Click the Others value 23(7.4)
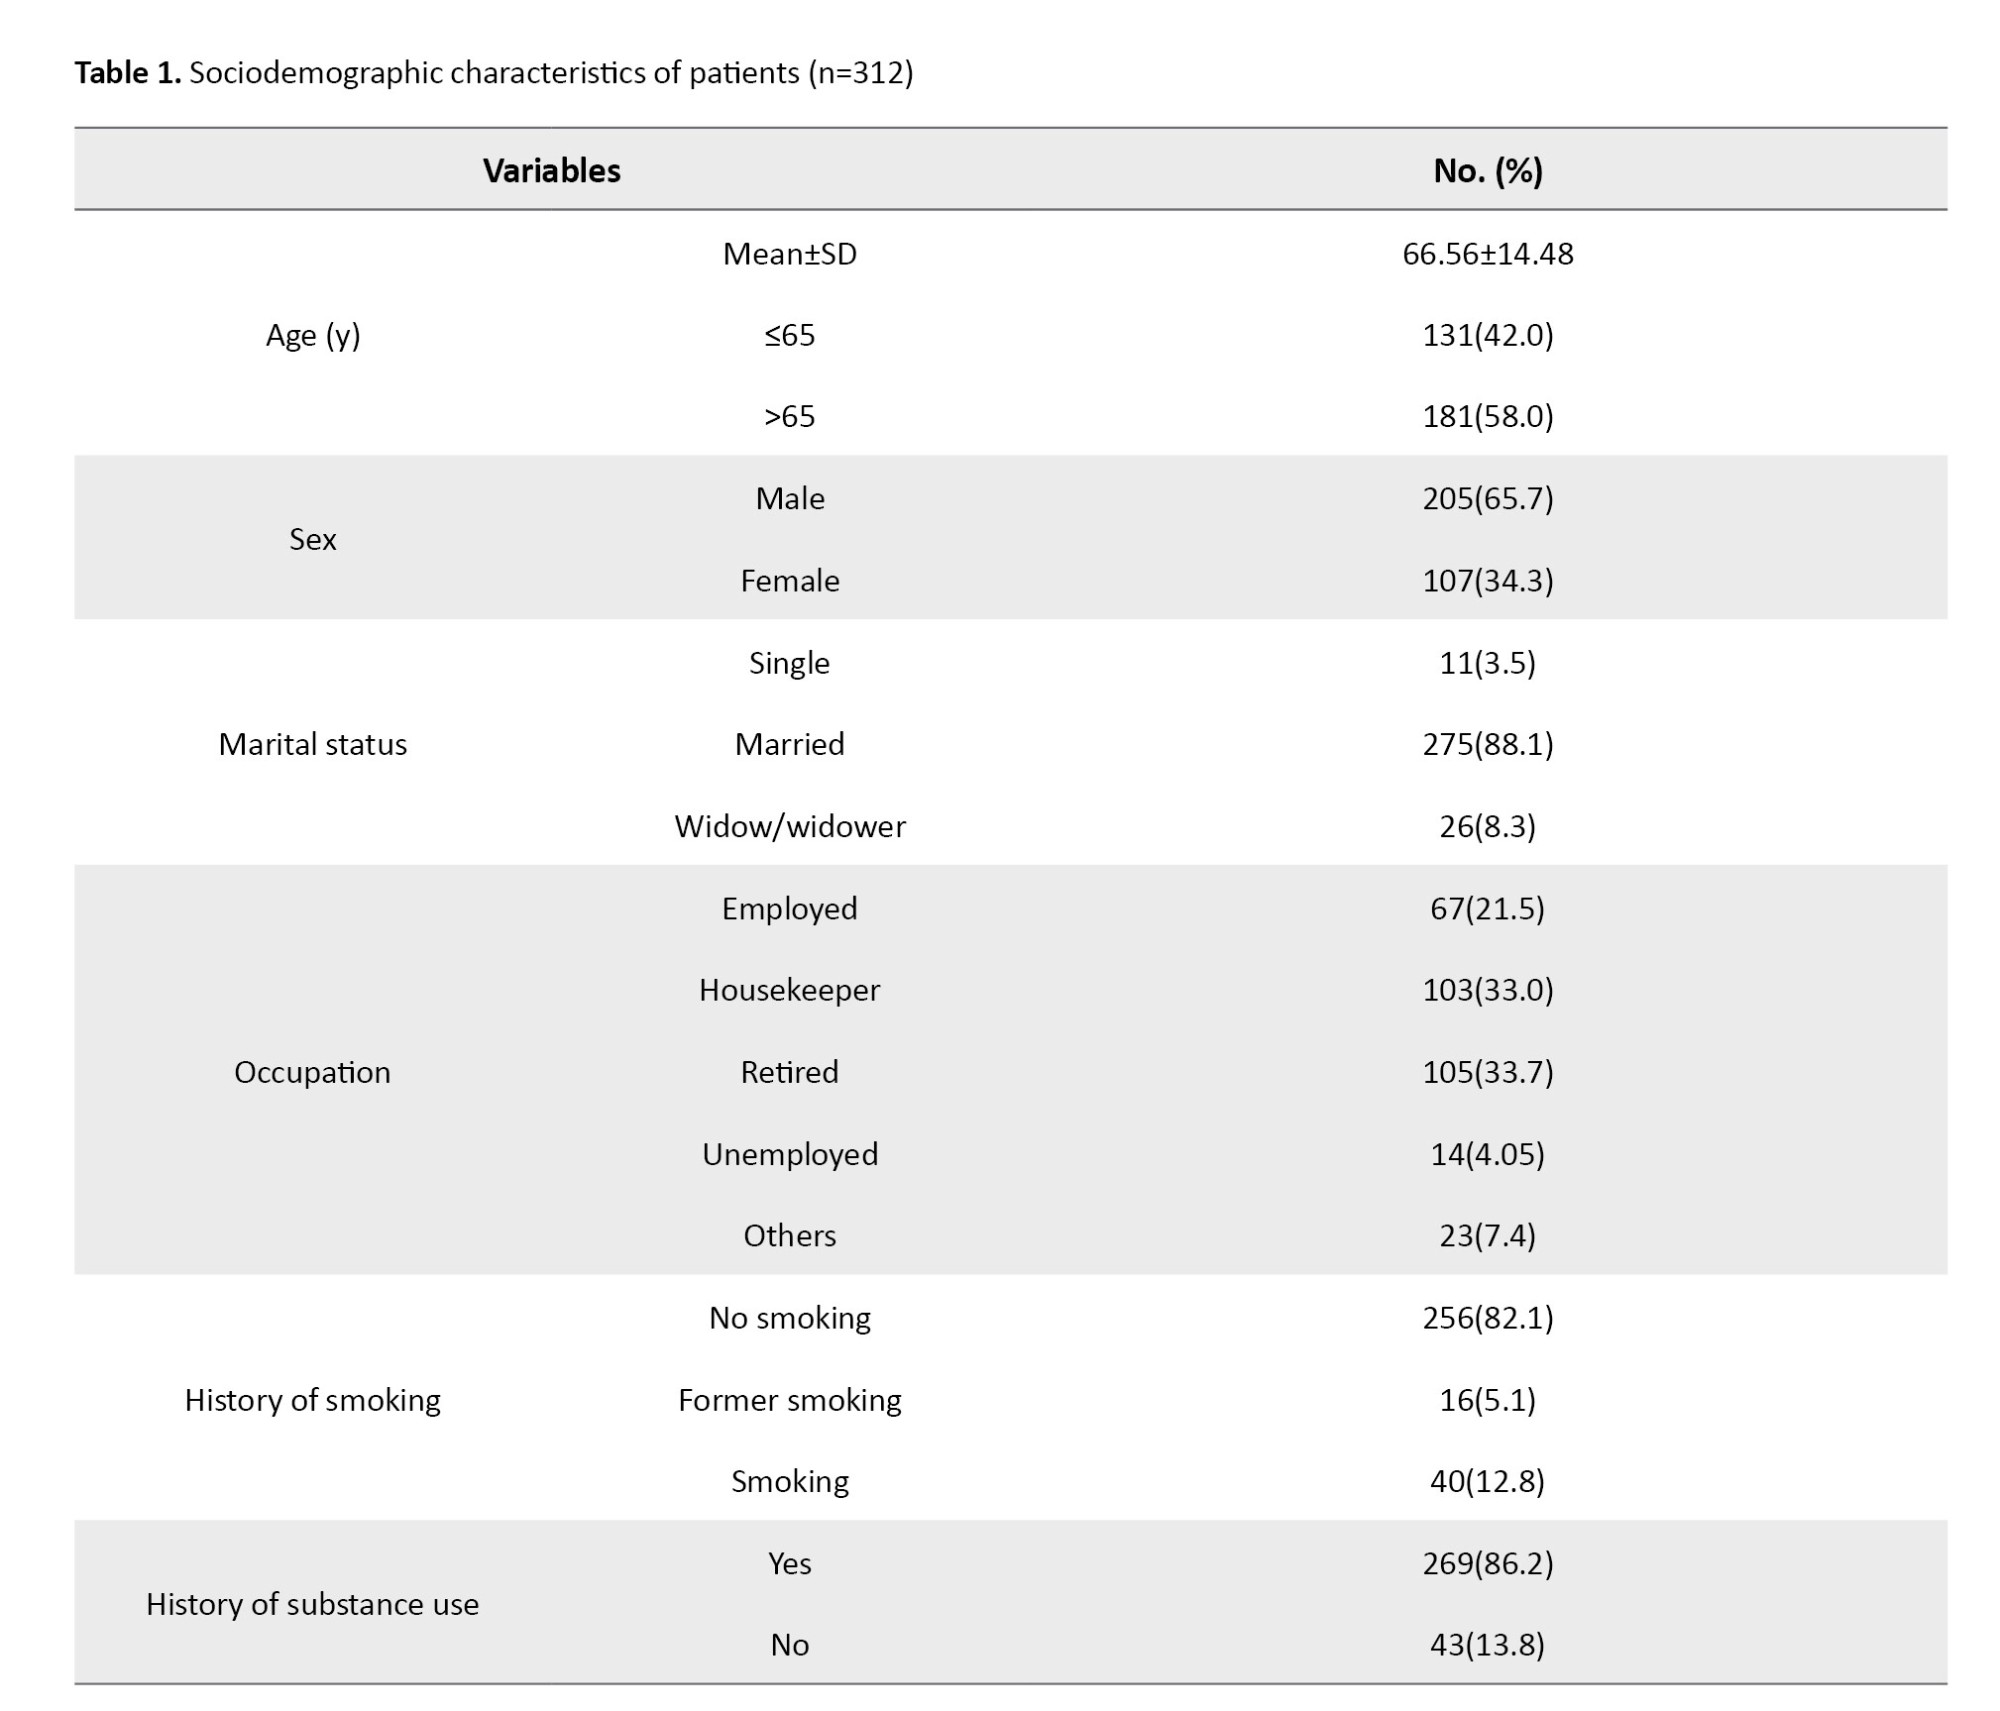2000x1711 pixels. 1487,1235
